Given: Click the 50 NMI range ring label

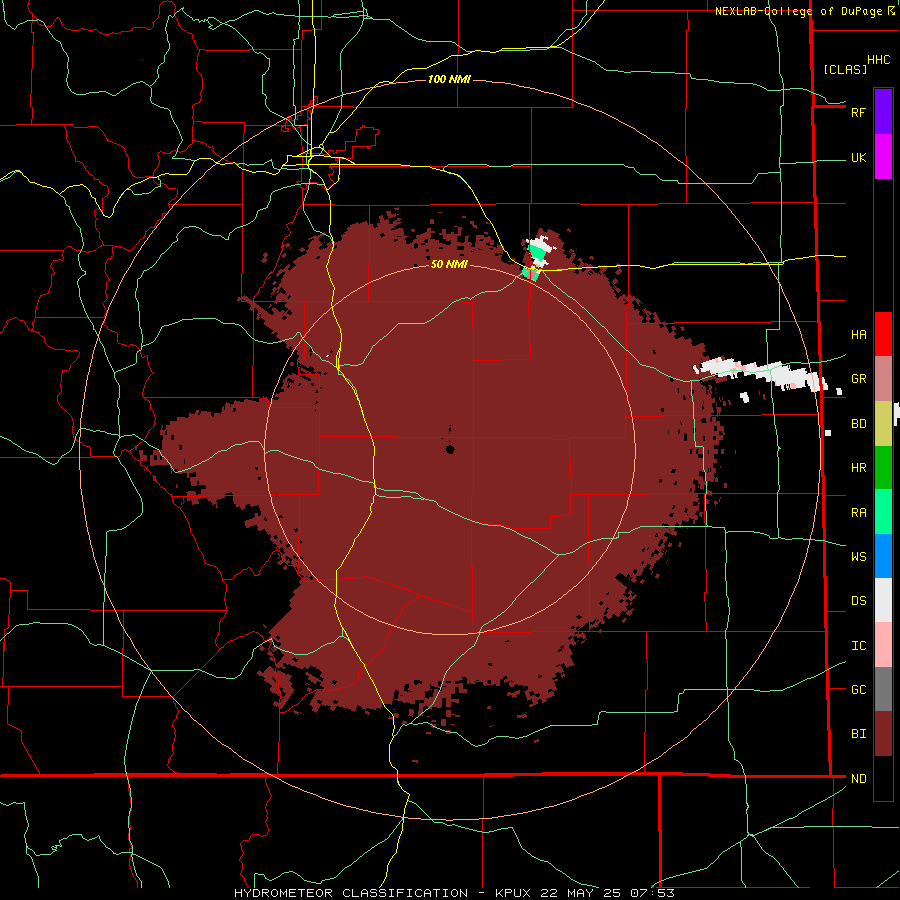Looking at the screenshot, I should (x=449, y=264).
